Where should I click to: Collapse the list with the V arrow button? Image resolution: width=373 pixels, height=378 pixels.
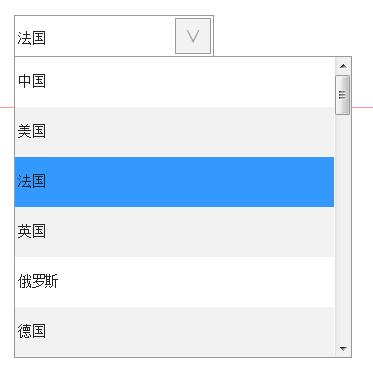pos(193,36)
